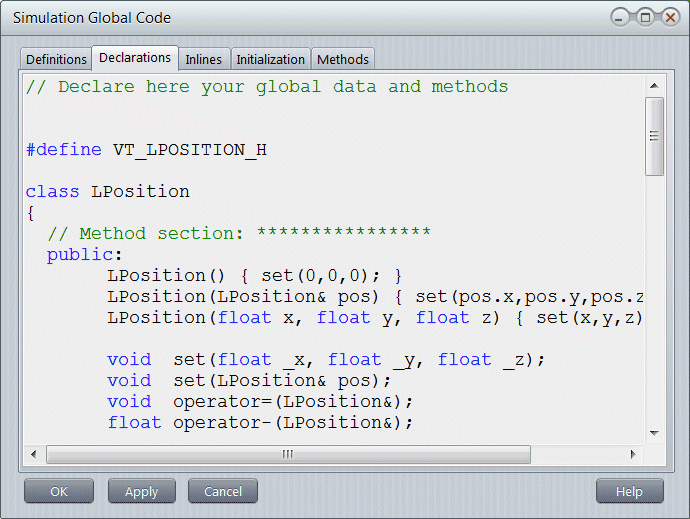Open the Inlines tab
Image resolution: width=690 pixels, height=519 pixels.
tap(204, 60)
